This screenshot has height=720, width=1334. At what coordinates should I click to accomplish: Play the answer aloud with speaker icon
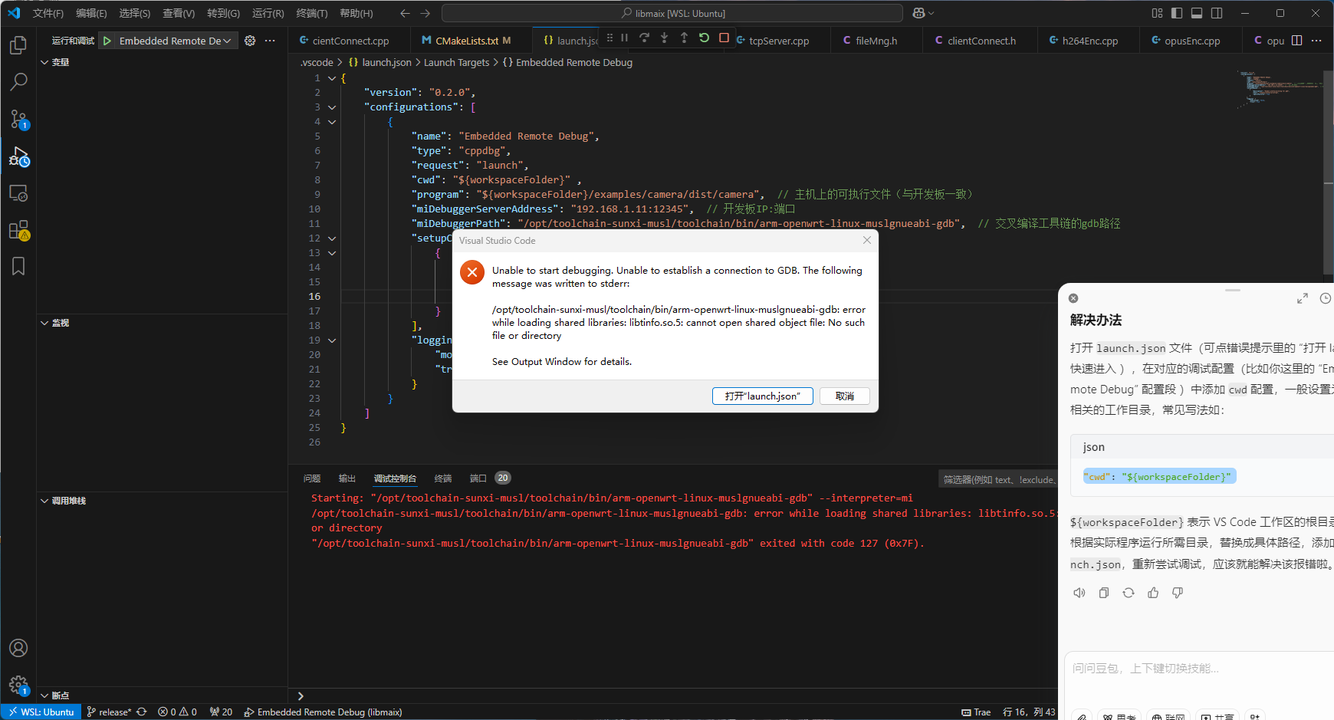click(x=1079, y=593)
